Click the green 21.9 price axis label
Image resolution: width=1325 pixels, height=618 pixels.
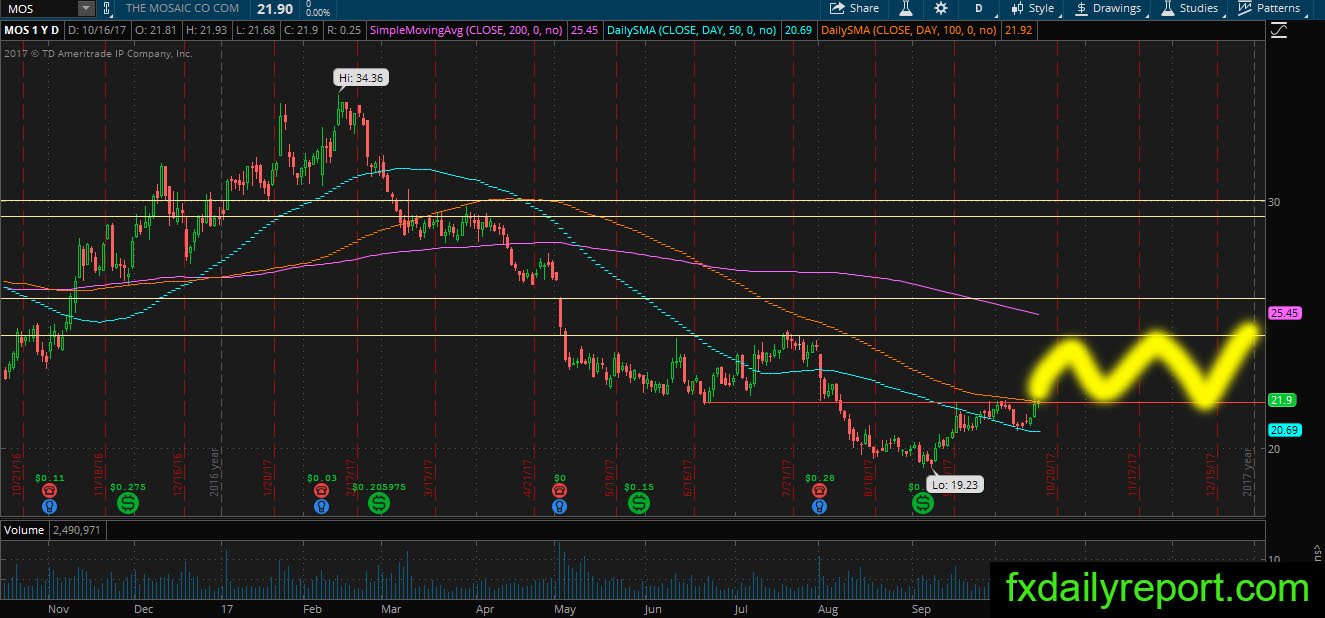(x=1280, y=400)
